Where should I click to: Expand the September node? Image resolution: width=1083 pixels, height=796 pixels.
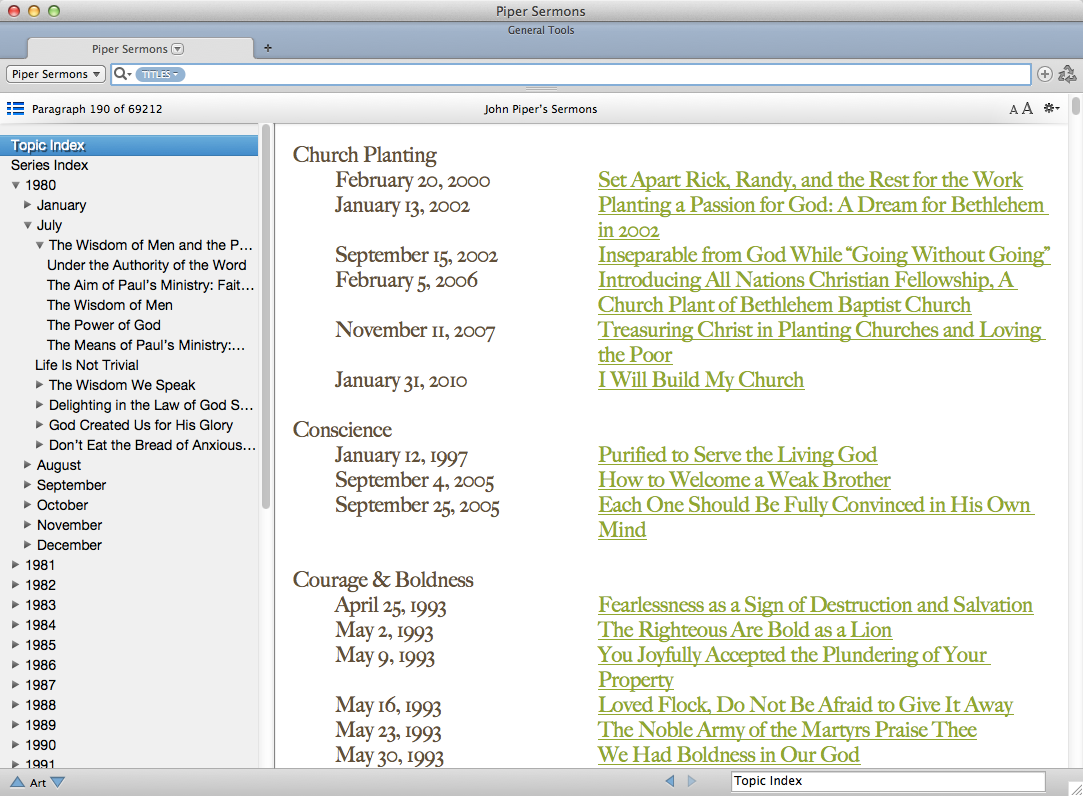coord(28,484)
